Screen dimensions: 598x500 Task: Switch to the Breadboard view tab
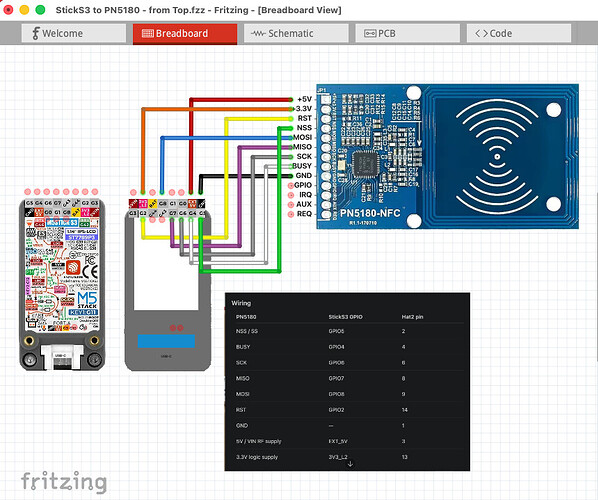click(x=185, y=34)
